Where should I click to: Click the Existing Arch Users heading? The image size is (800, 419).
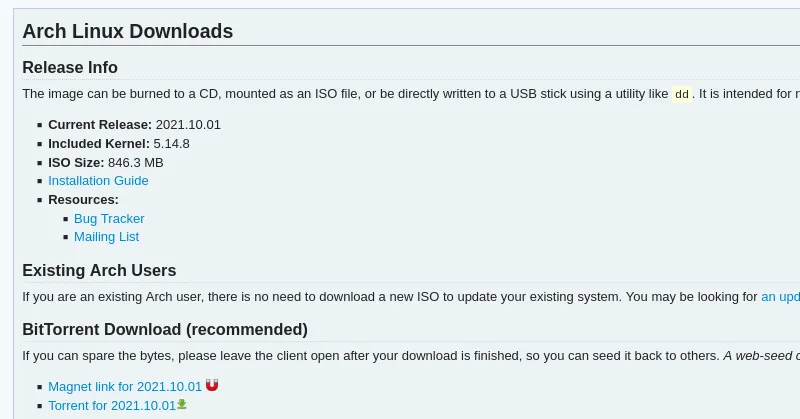click(x=99, y=270)
